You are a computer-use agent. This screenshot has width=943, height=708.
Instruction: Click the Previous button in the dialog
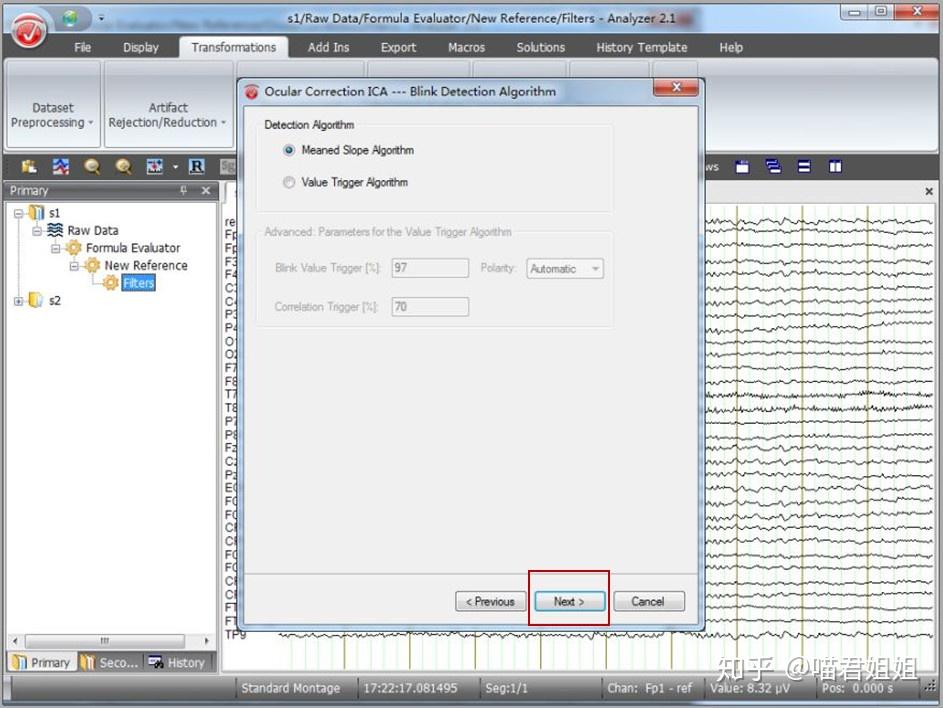point(491,602)
